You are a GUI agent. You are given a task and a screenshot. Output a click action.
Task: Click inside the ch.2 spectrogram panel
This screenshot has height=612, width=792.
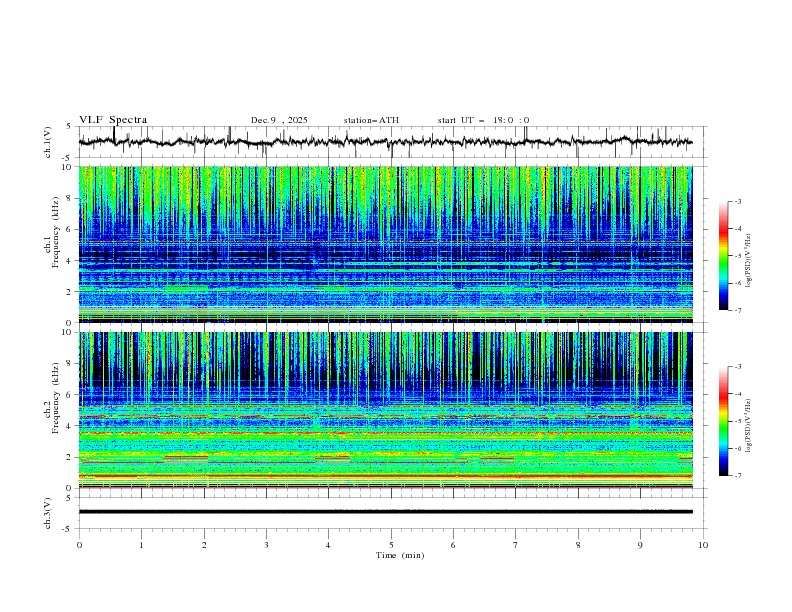click(x=385, y=410)
